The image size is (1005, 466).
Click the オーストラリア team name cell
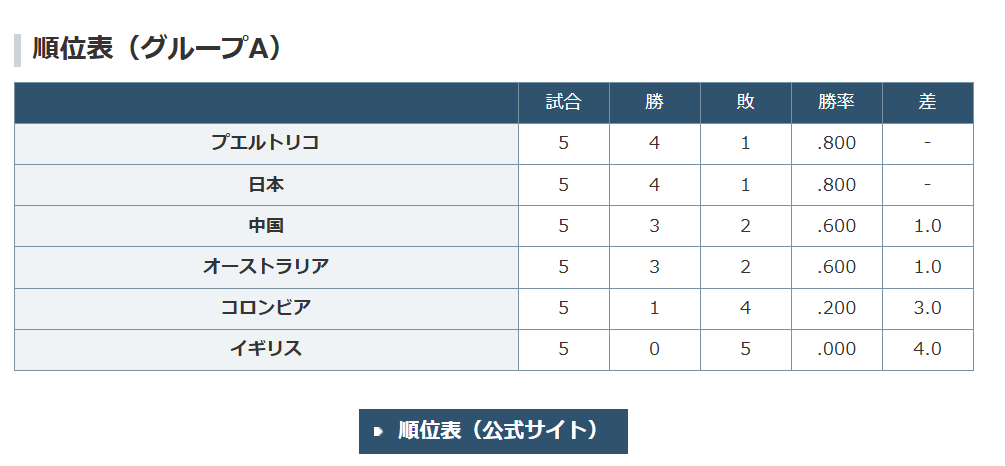pyautogui.click(x=265, y=267)
